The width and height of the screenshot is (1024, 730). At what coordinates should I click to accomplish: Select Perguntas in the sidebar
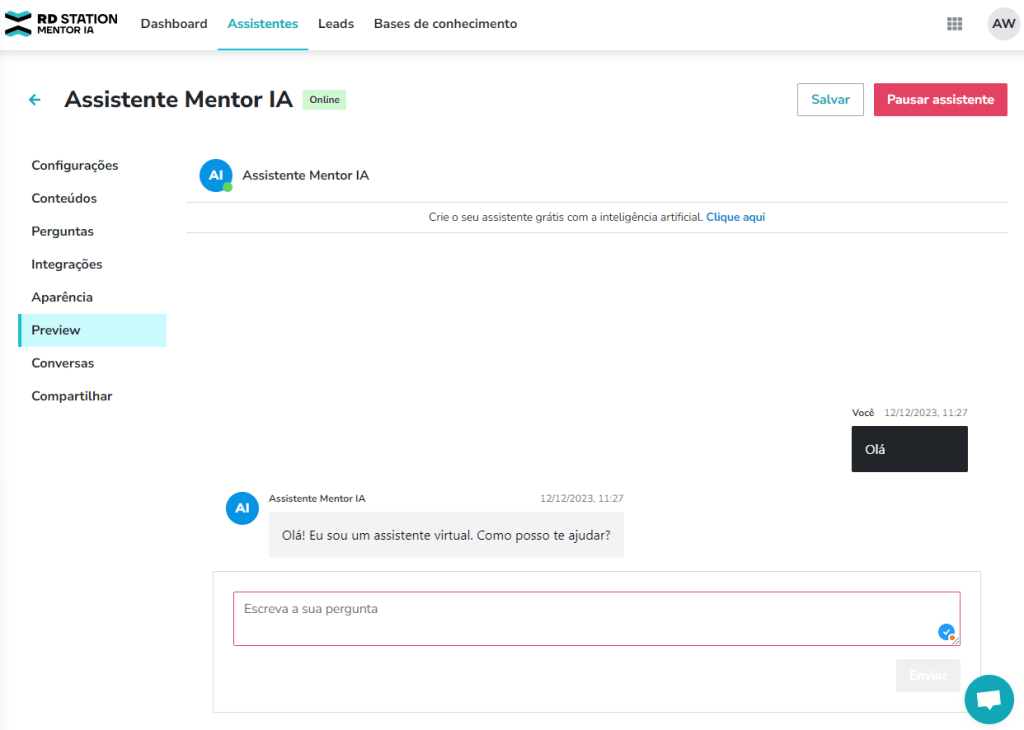92,231
